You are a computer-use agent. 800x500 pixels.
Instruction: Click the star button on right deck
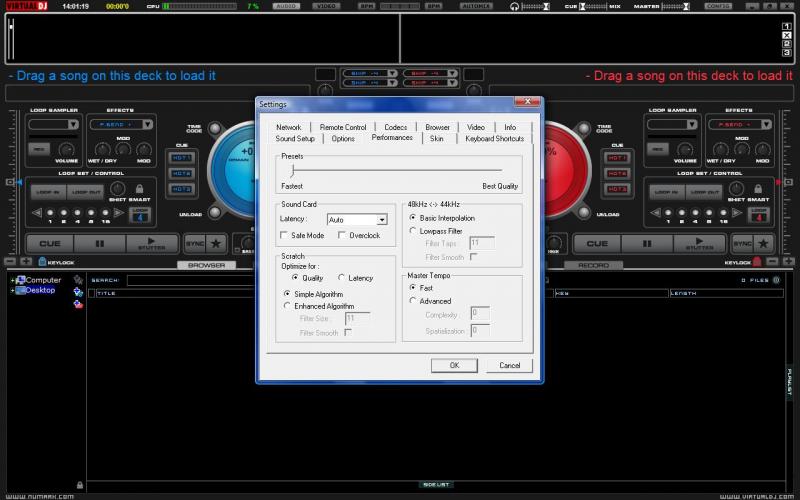[763, 244]
